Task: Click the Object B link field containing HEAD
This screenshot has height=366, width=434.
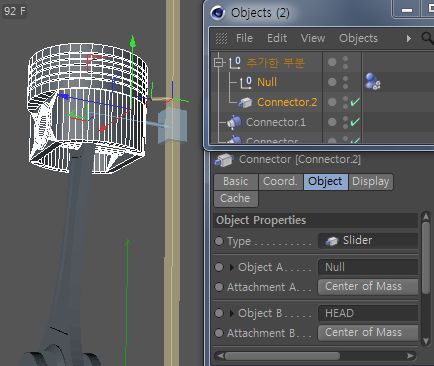Action: point(368,313)
